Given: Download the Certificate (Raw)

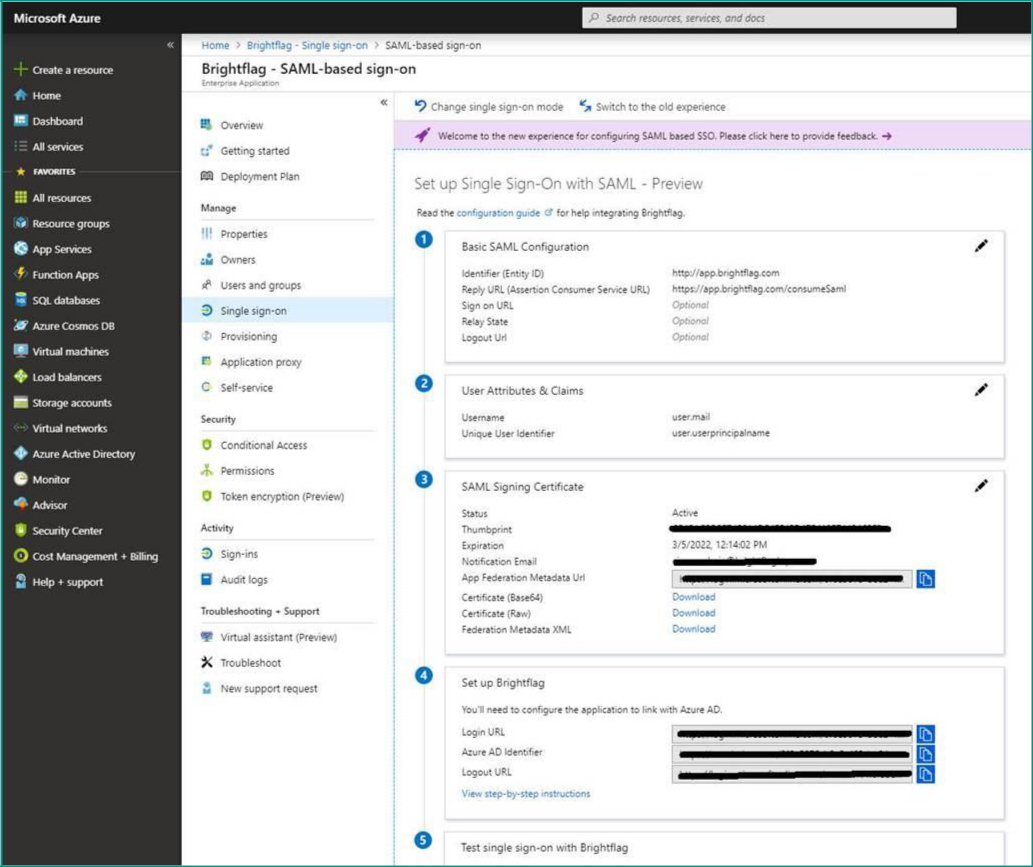Looking at the screenshot, I should [693, 613].
